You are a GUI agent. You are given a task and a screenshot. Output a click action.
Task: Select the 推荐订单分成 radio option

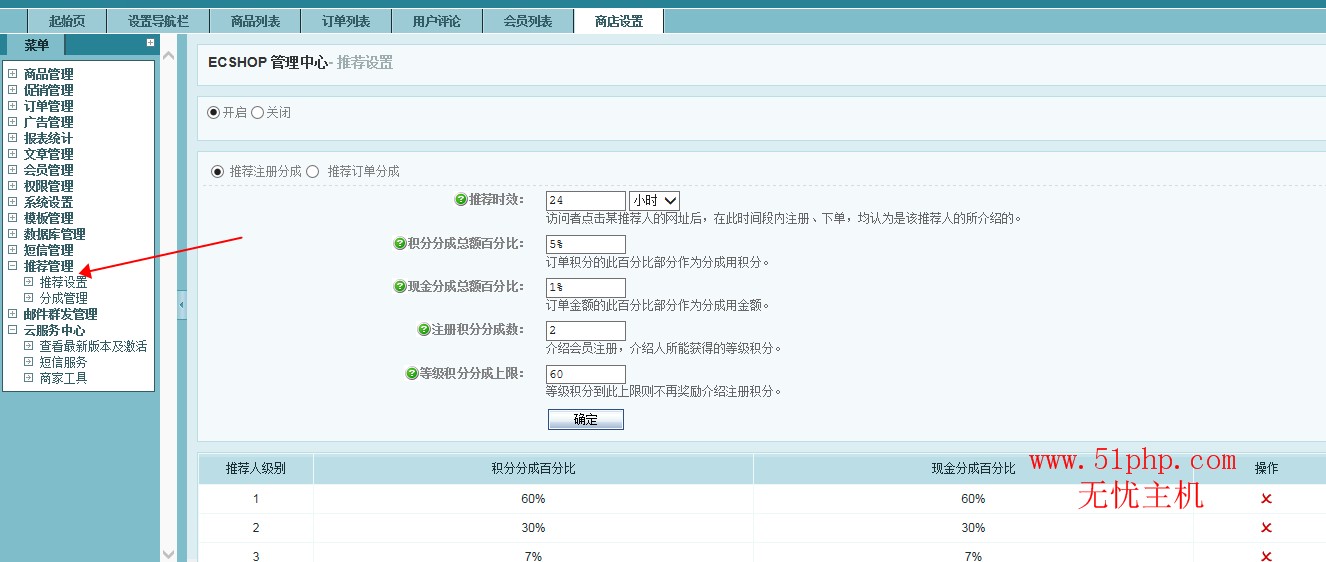point(313,172)
